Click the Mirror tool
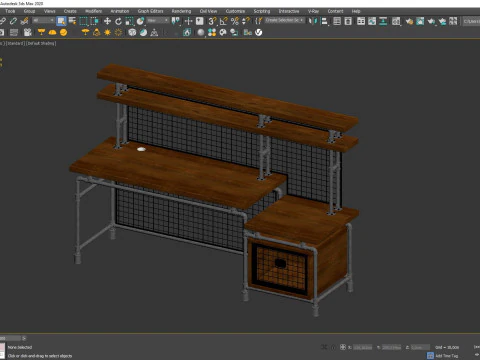480x360 pixels. pyautogui.click(x=313, y=21)
